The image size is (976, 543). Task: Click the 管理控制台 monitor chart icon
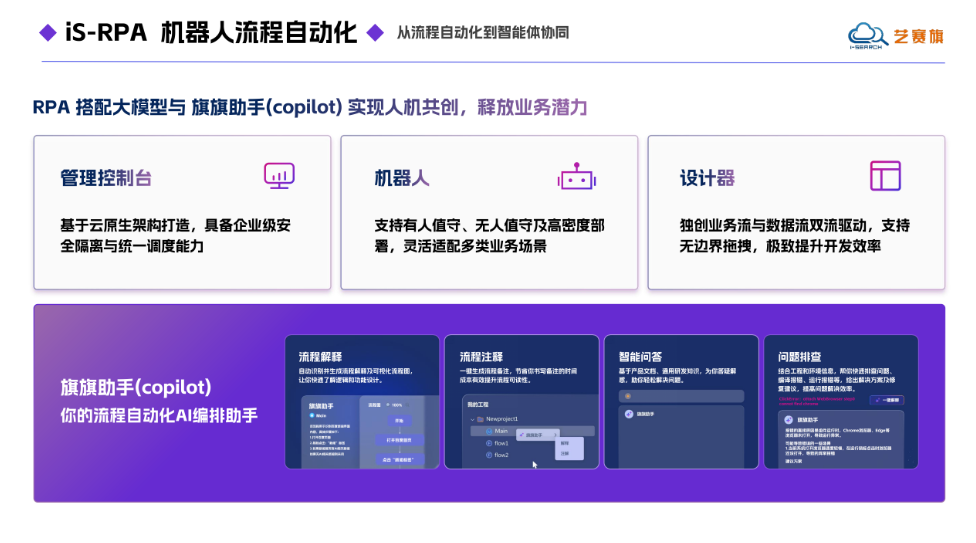(279, 176)
